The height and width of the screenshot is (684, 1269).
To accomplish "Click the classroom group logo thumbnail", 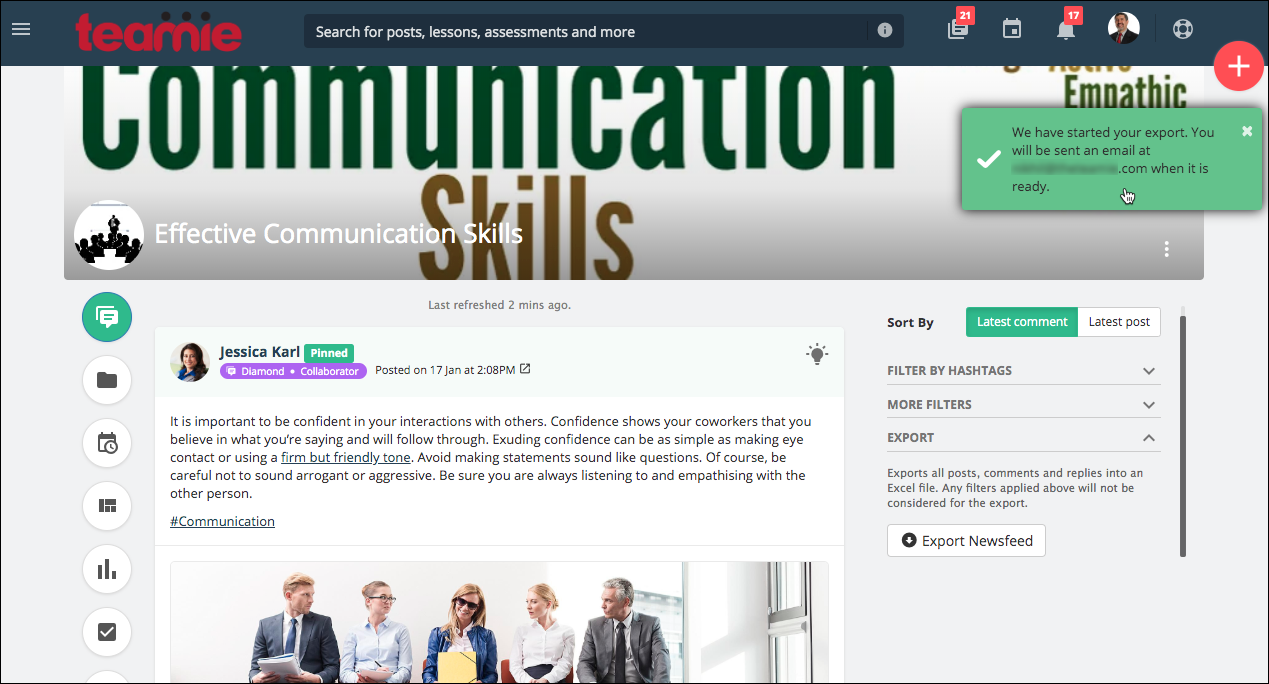I will click(109, 235).
